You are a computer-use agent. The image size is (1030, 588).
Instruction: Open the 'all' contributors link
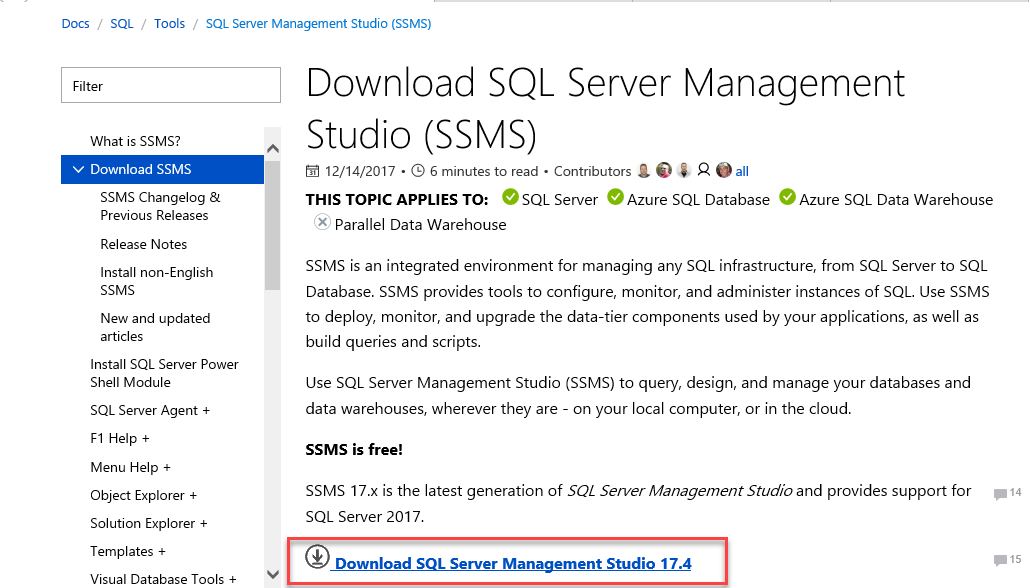[x=742, y=171]
